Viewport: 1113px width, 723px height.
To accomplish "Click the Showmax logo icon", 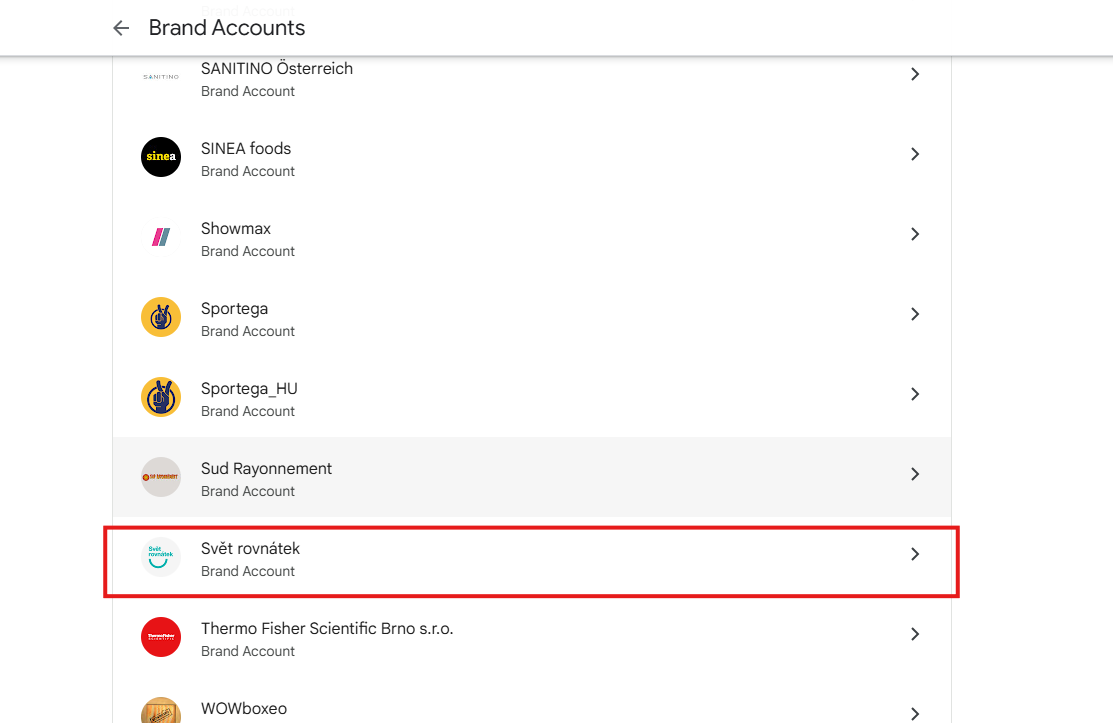I will [161, 237].
